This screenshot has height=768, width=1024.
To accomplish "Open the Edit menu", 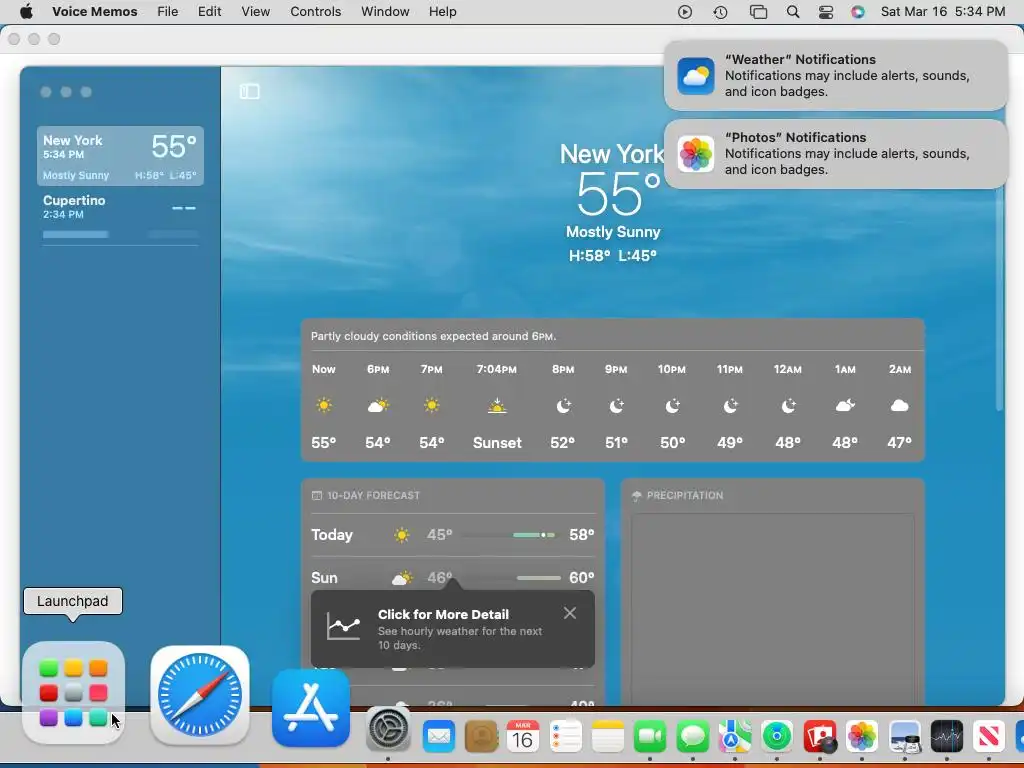I will coord(209,11).
